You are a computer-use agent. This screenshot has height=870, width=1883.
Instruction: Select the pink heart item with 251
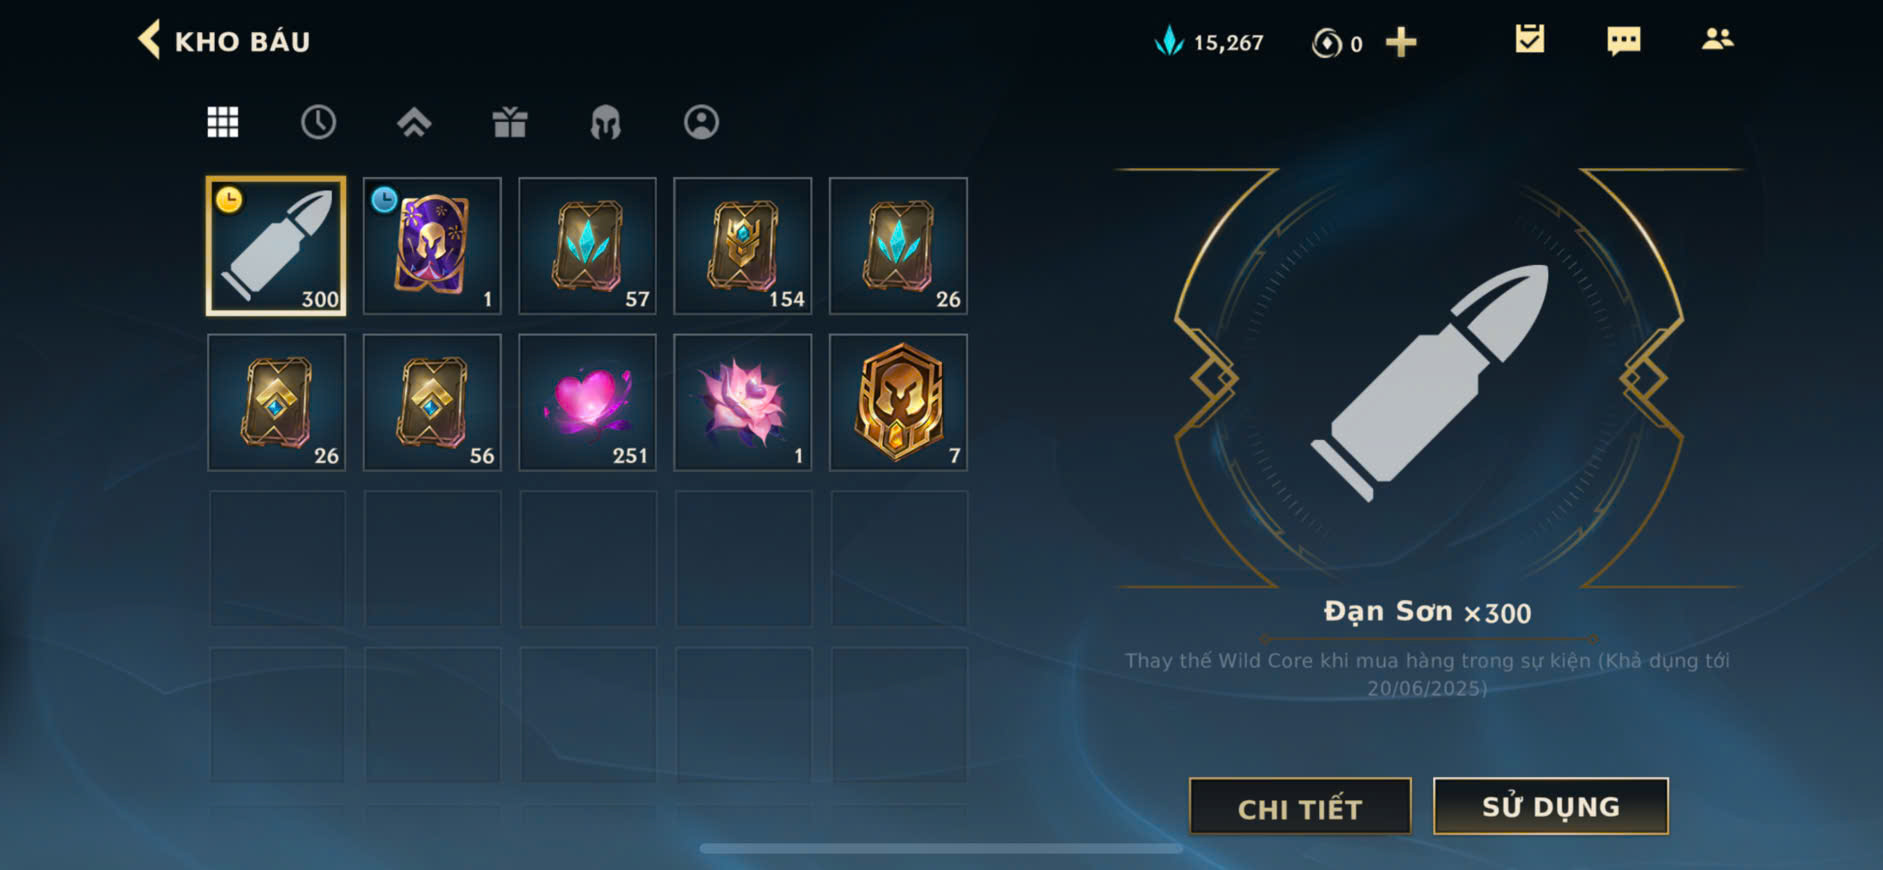pyautogui.click(x=588, y=402)
